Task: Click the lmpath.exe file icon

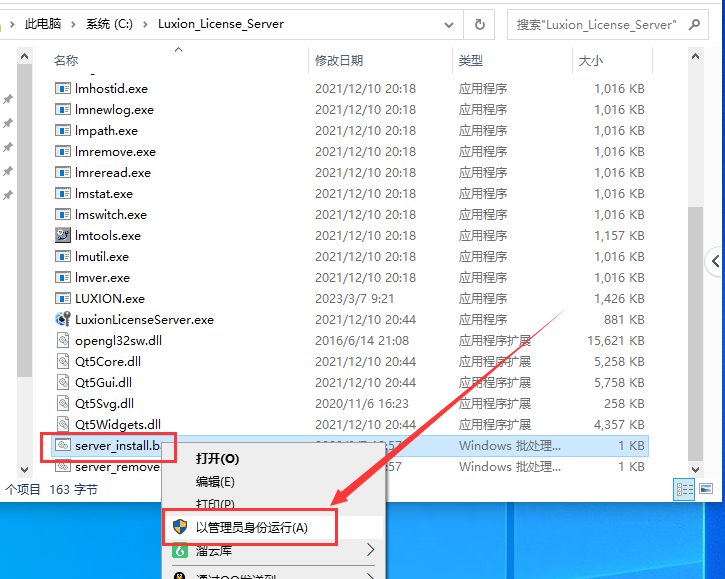Action: click(x=62, y=130)
